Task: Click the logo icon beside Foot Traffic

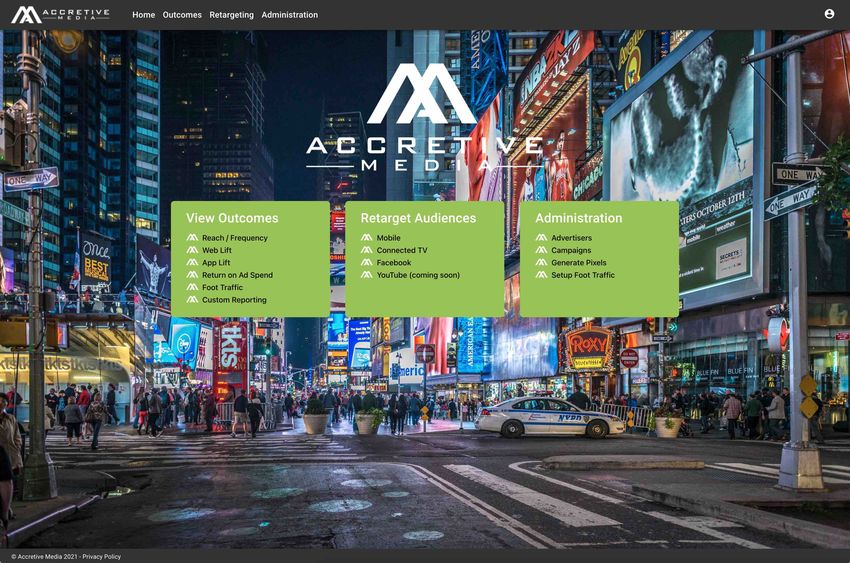Action: tap(192, 288)
